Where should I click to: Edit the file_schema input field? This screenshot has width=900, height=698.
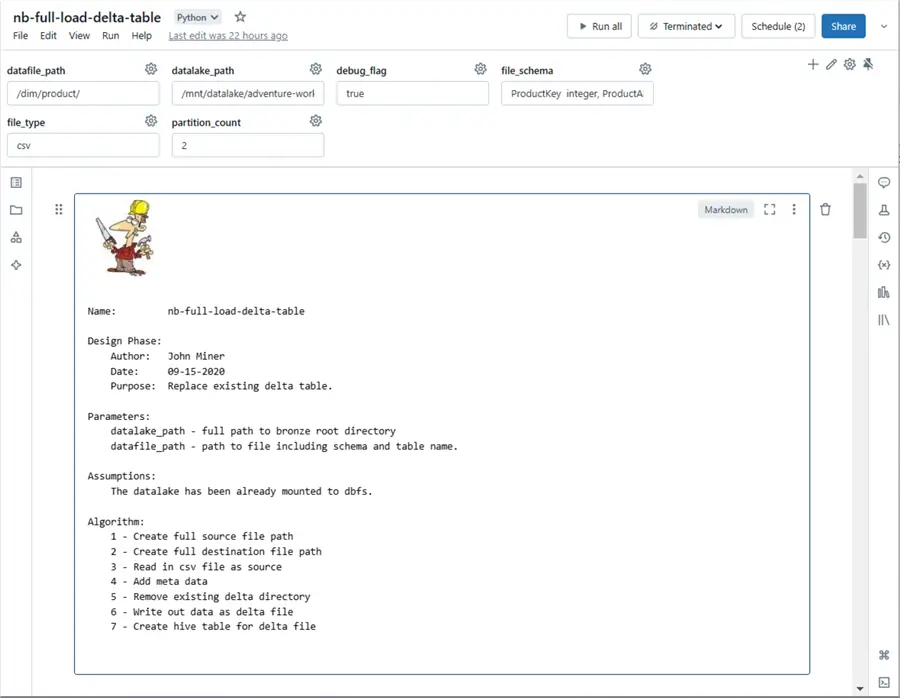click(577, 94)
